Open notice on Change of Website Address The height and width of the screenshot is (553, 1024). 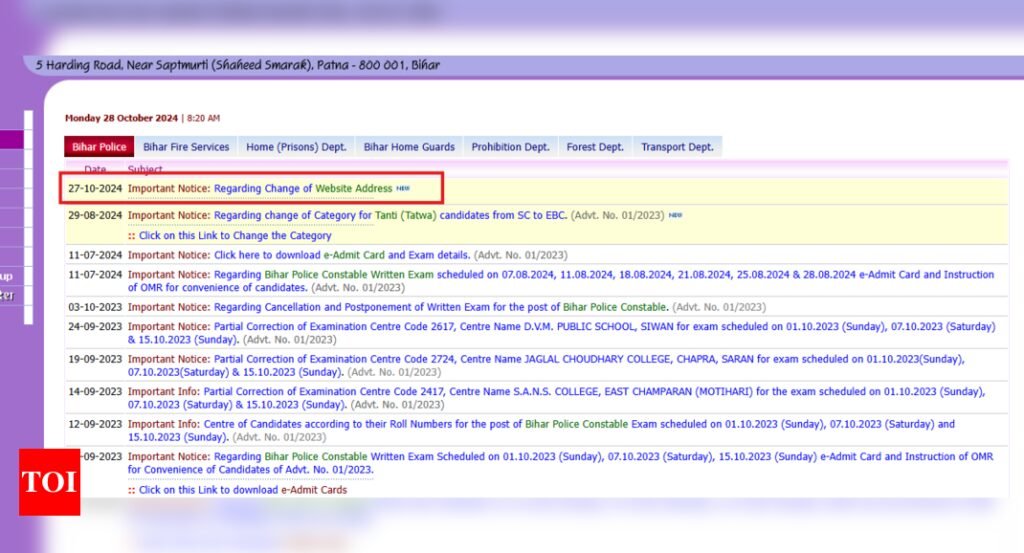pos(260,189)
